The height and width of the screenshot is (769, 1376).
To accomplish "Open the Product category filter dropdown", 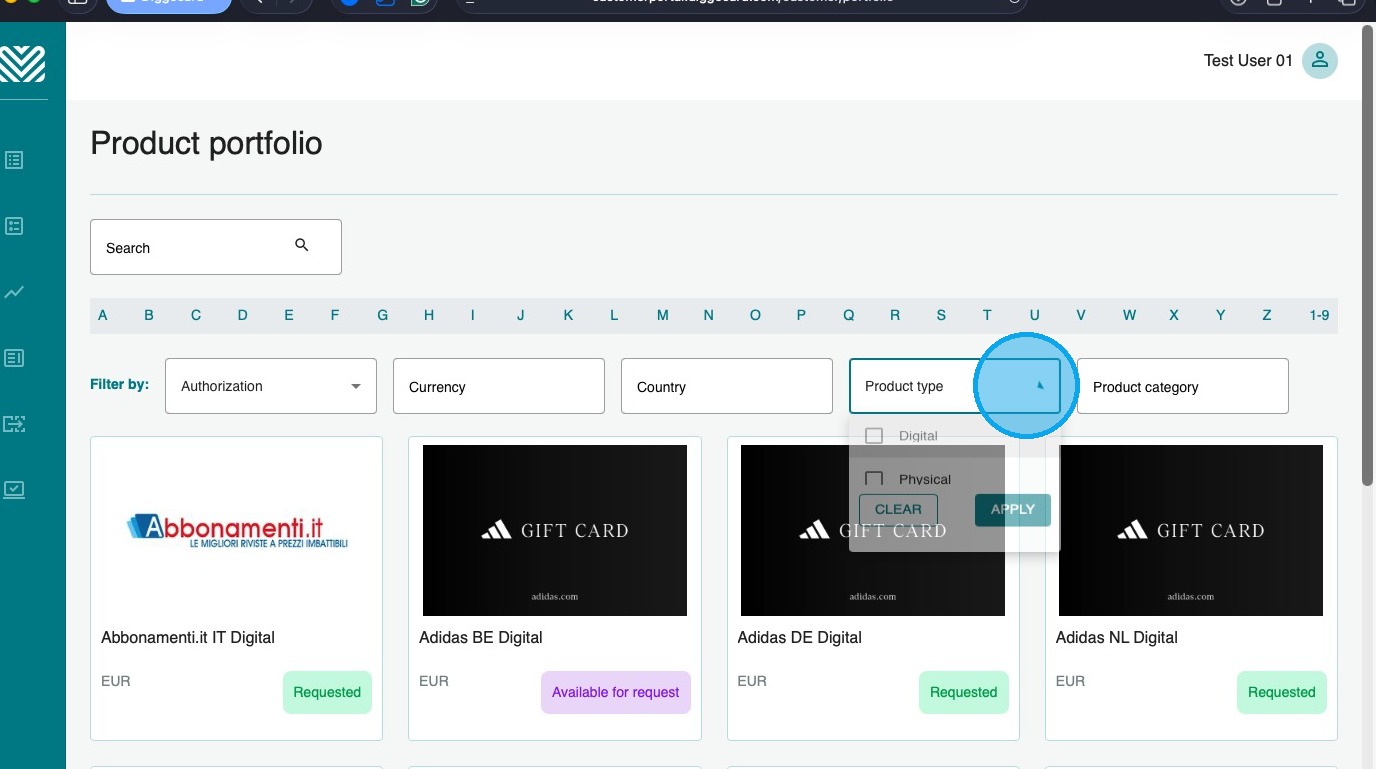I will (x=1183, y=386).
